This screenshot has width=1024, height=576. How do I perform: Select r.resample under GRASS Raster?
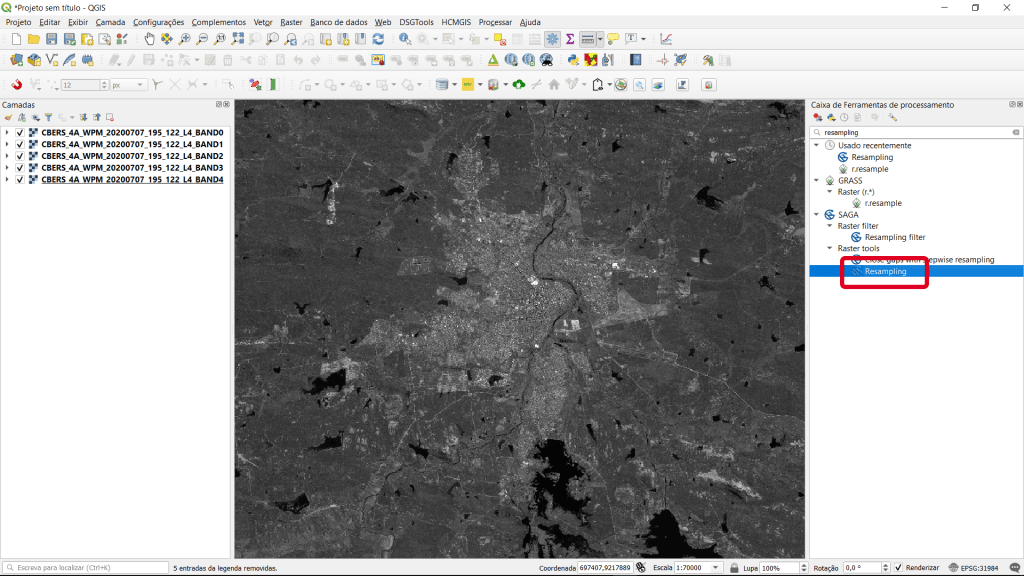tap(883, 203)
